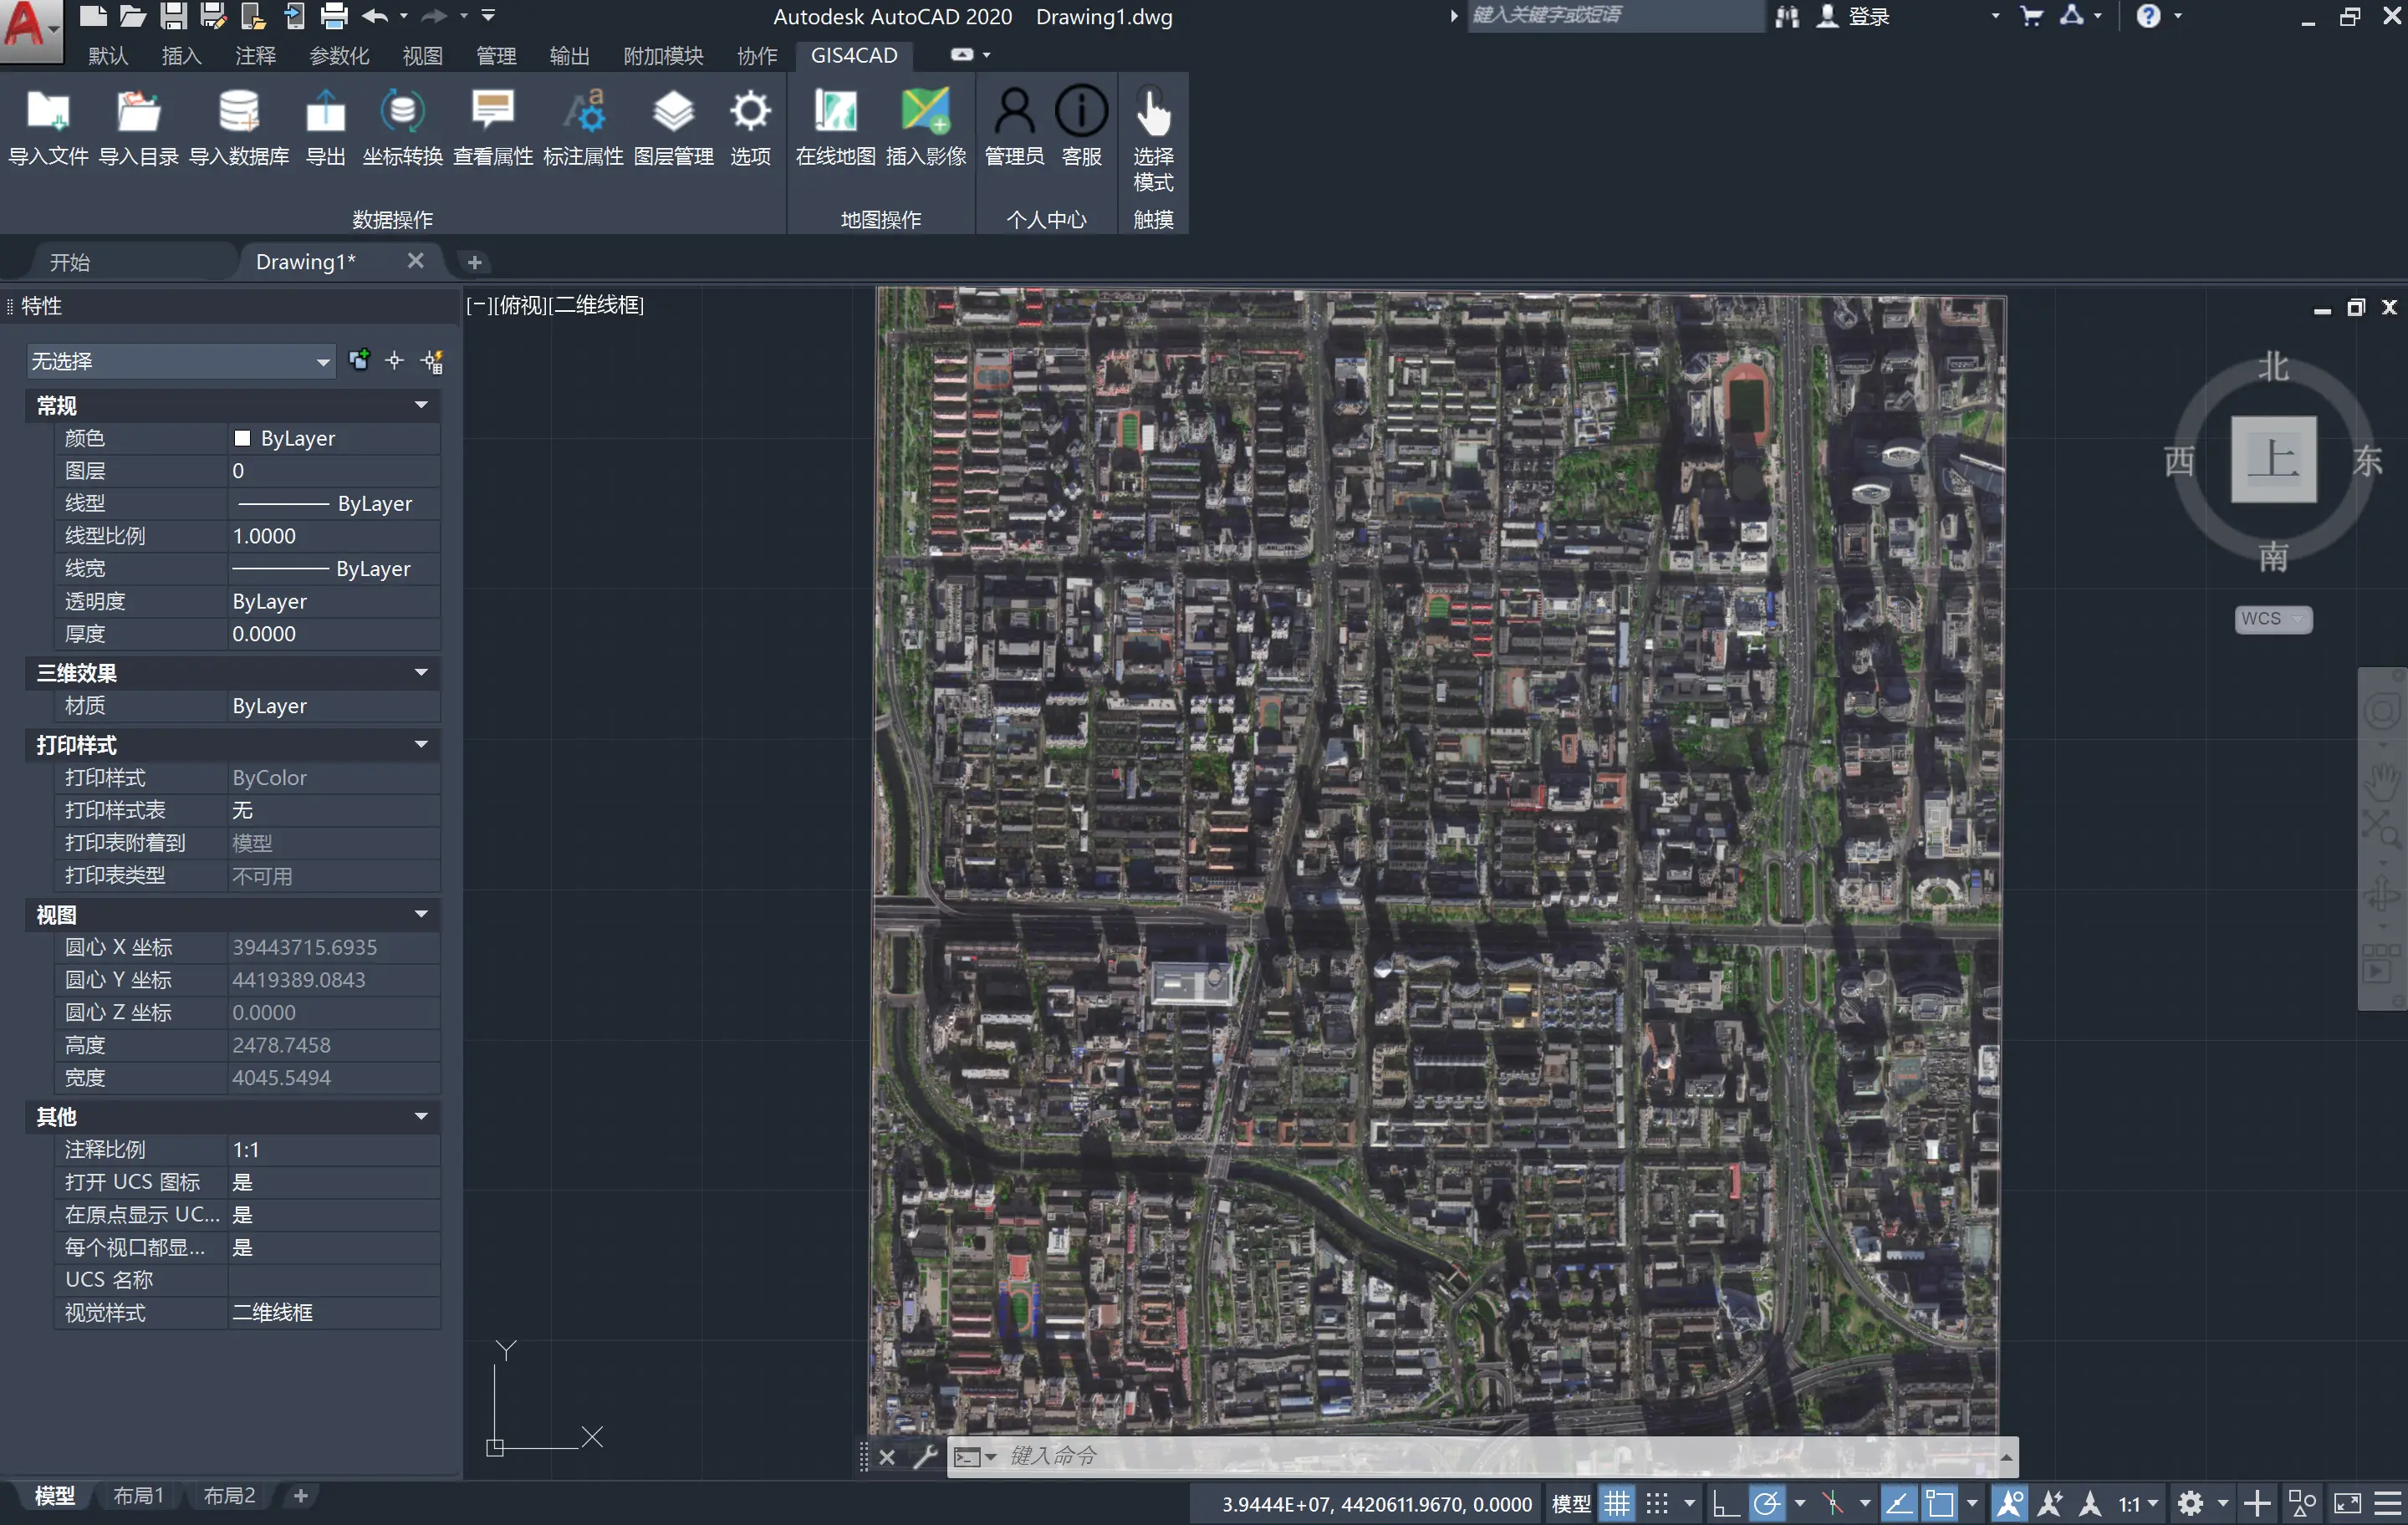Collapse the 常规 properties section
This screenshot has height=1525, width=2408.
pos(421,405)
